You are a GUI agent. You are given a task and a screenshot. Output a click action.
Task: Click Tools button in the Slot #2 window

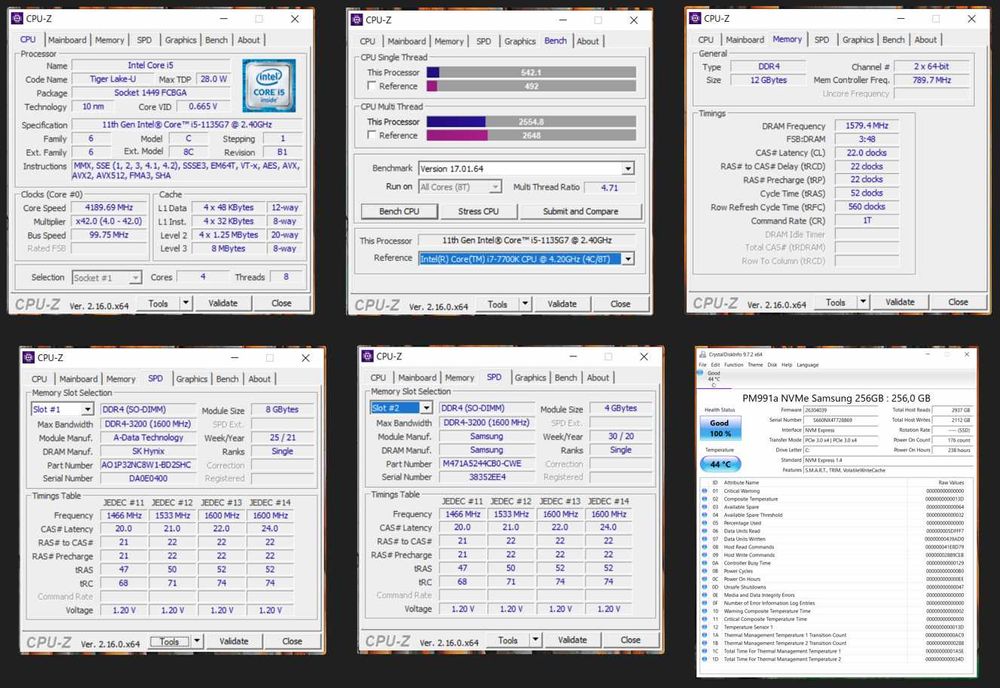[x=508, y=640]
